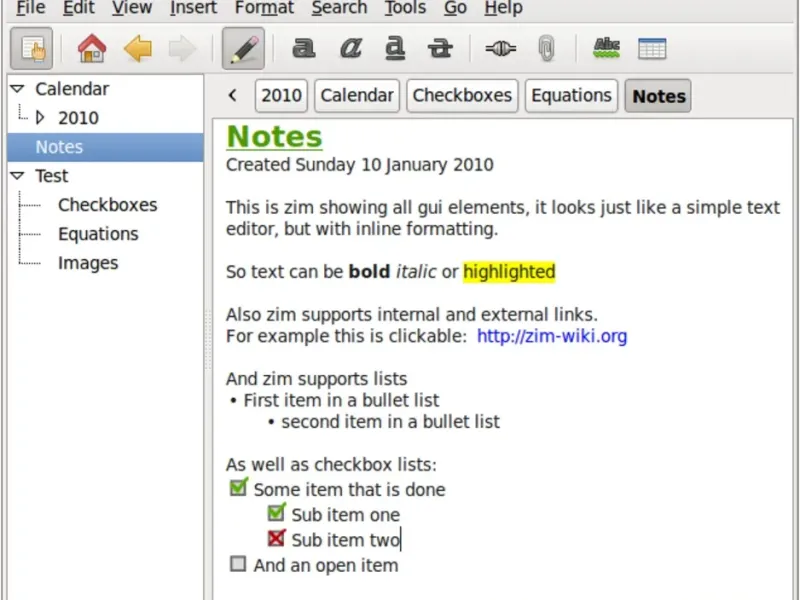Click 'First item in a bullet list'

pyautogui.click(x=341, y=401)
